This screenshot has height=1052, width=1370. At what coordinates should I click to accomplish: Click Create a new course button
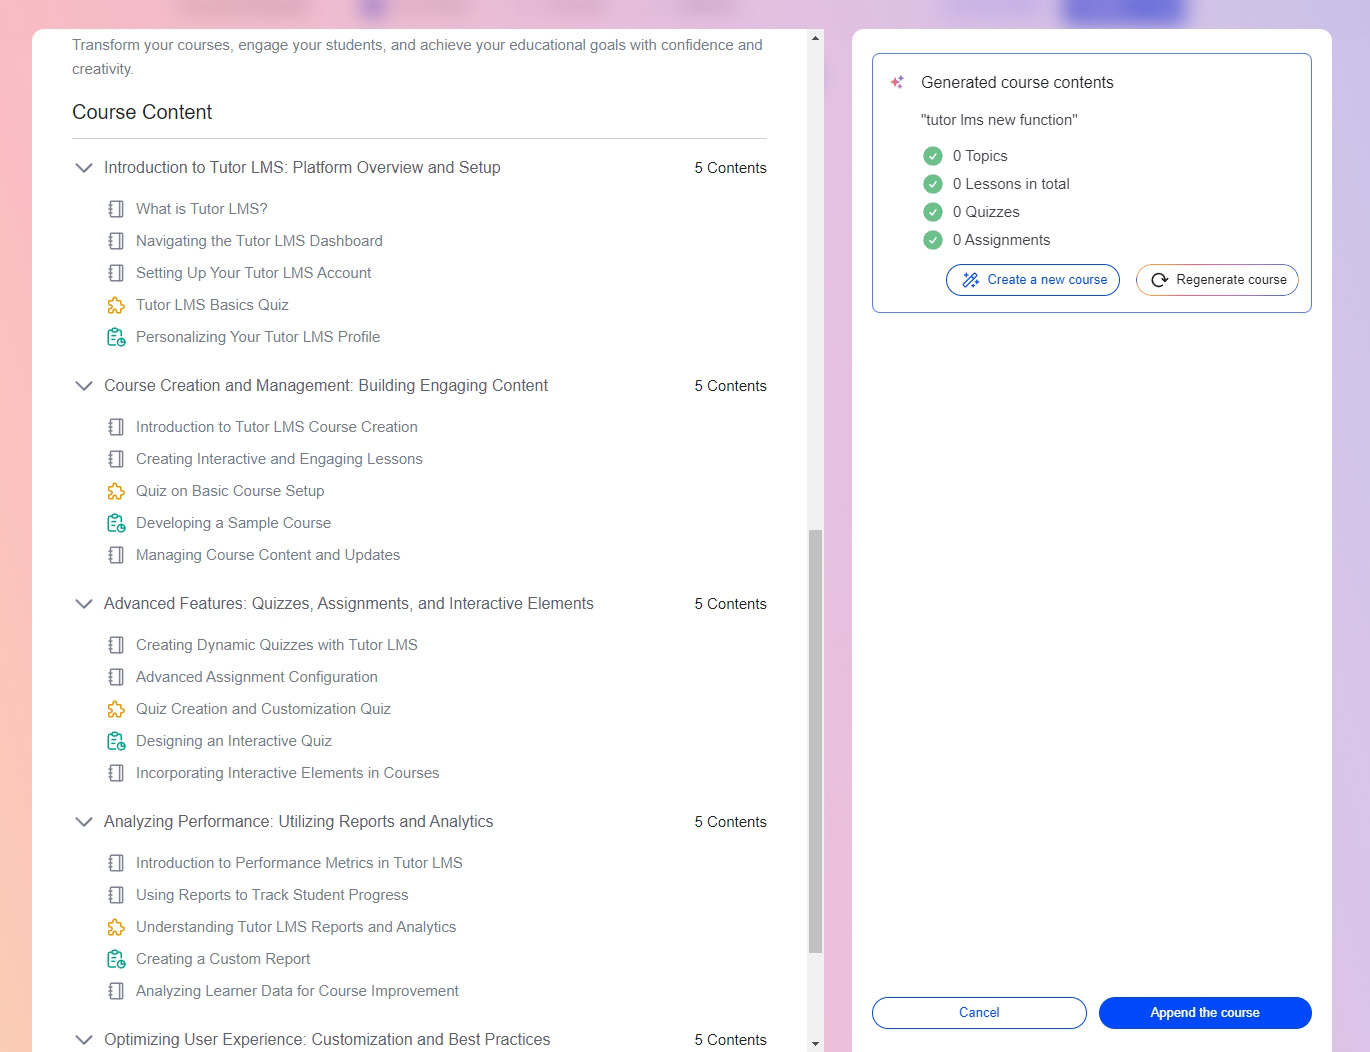pyautogui.click(x=1033, y=280)
